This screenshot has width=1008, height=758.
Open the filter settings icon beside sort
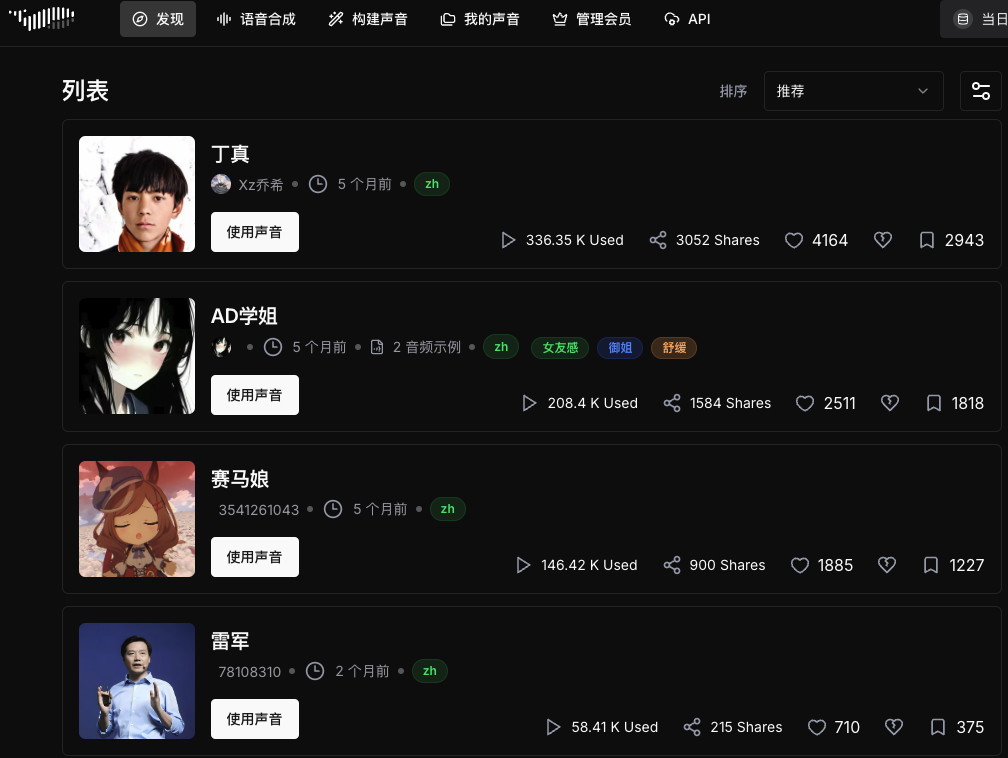coord(980,91)
